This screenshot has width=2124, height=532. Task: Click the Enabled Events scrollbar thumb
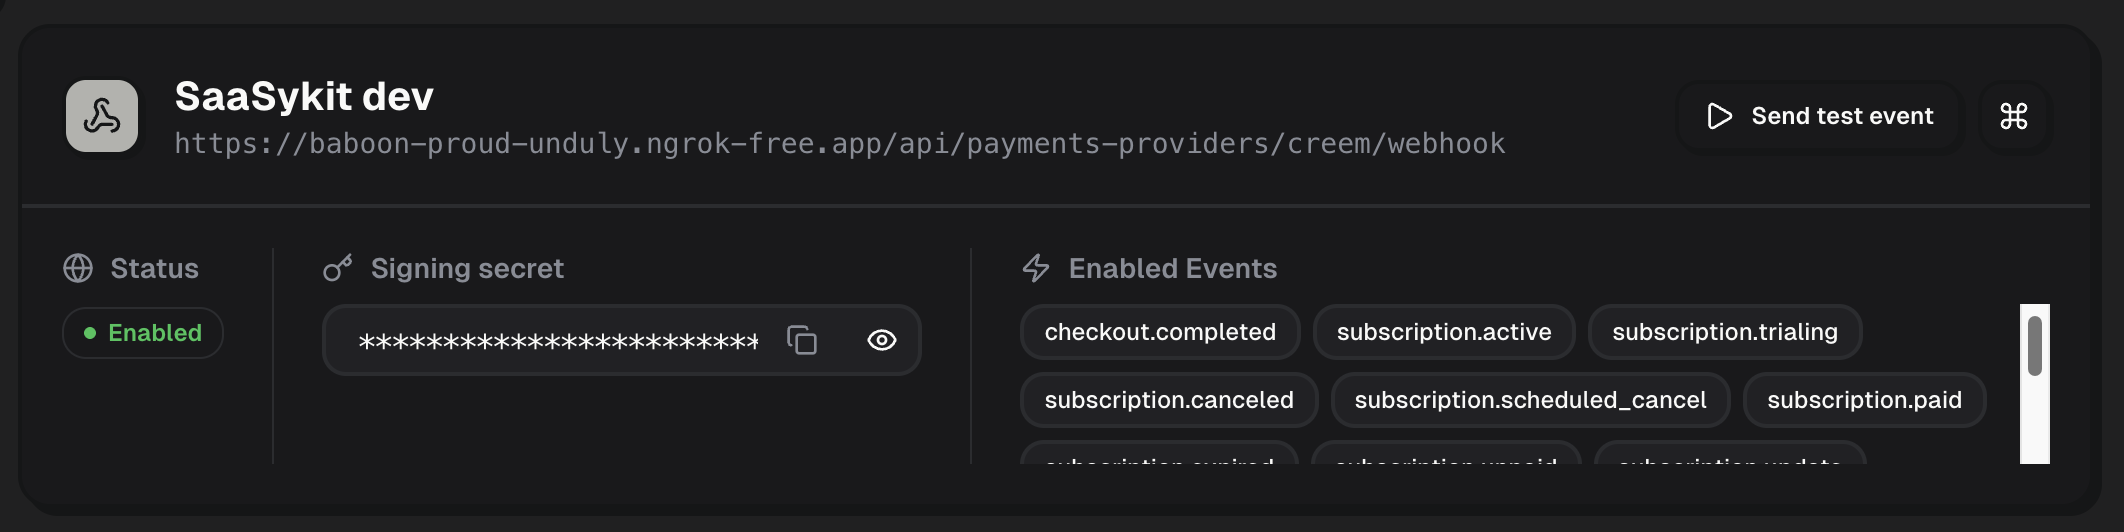click(2034, 346)
